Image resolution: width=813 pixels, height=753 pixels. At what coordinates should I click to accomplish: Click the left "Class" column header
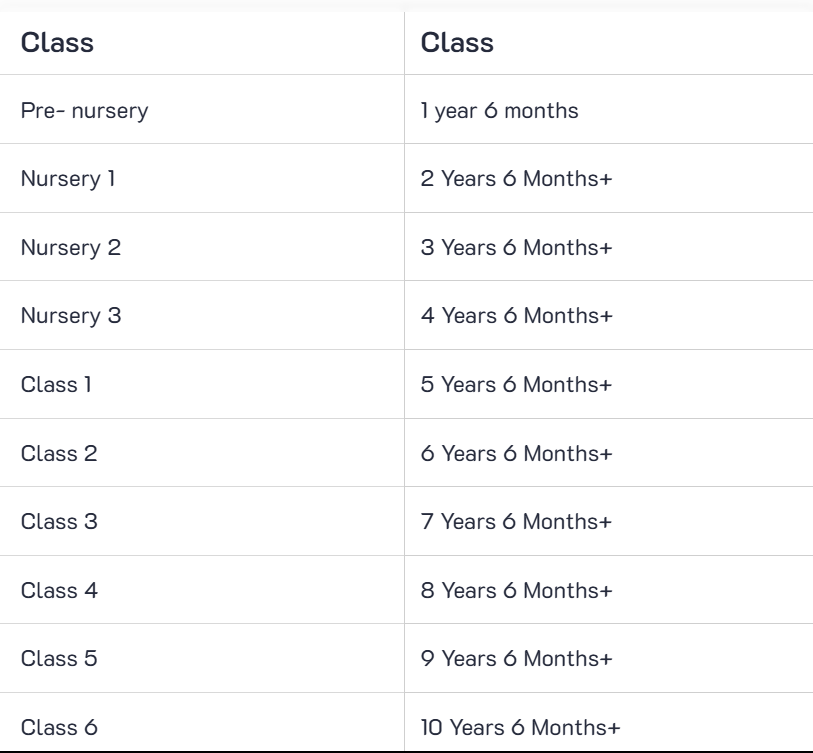(x=58, y=43)
